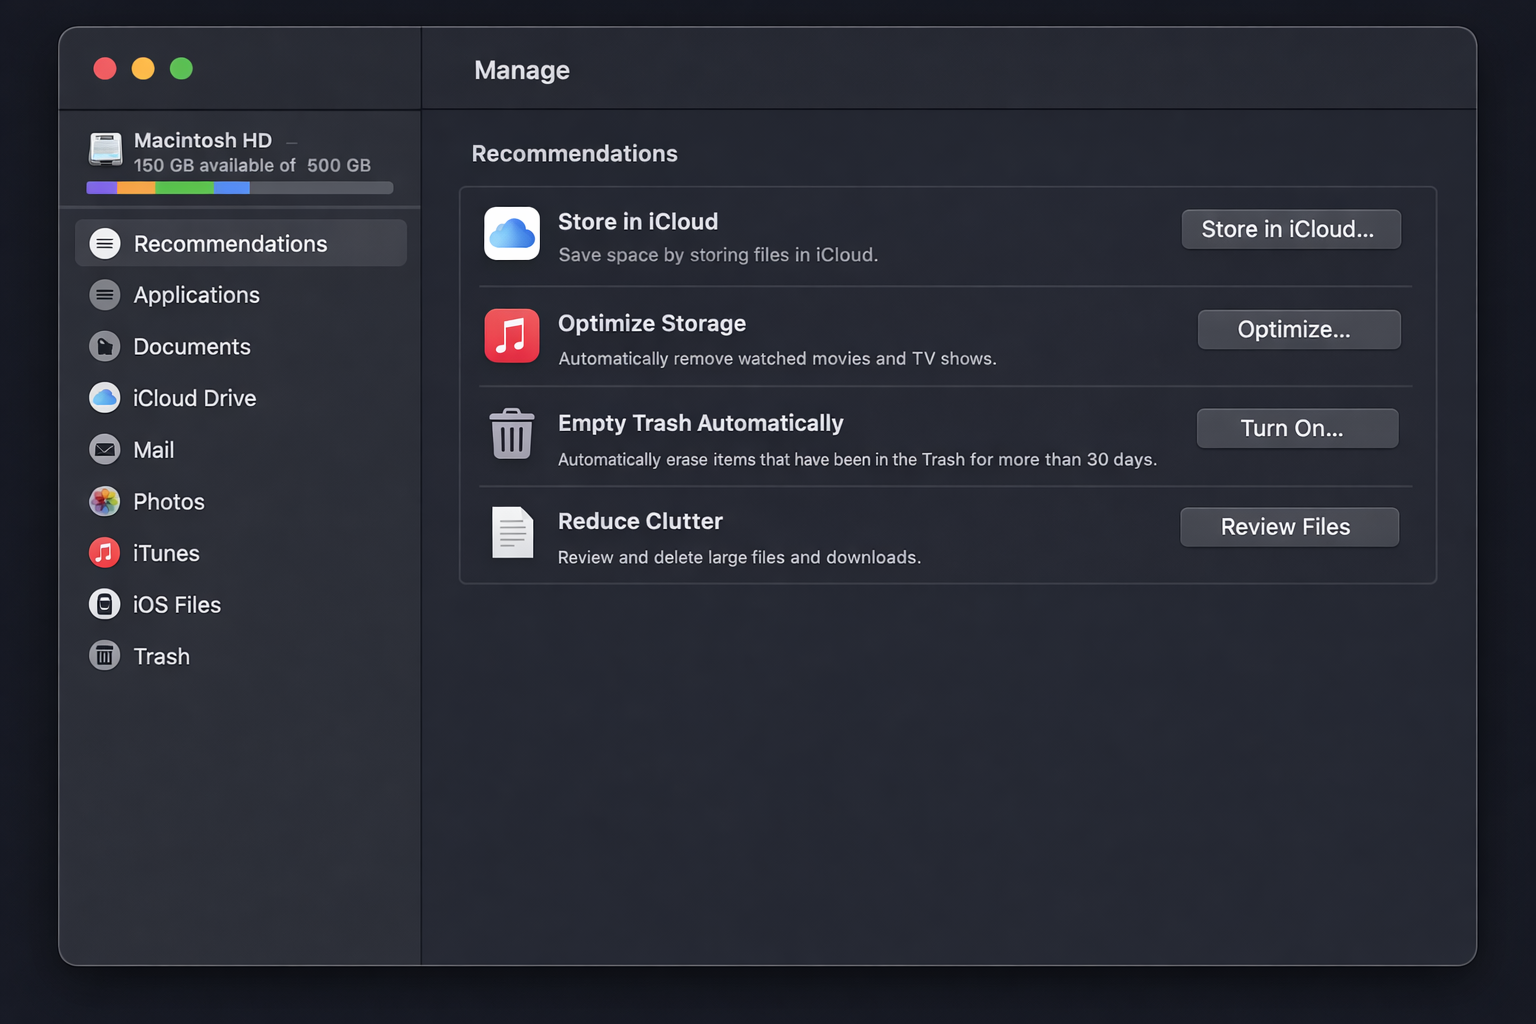Click the iOS Files device icon
Image resolution: width=1536 pixels, height=1024 pixels.
[105, 604]
